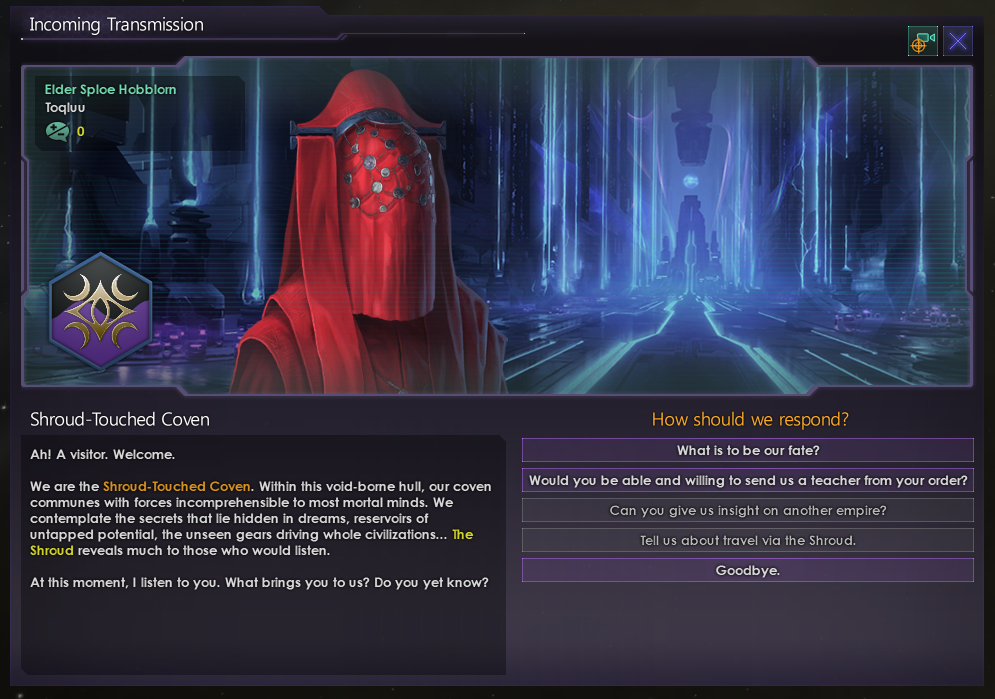Click the Shroud-Touched Coven heading
The height and width of the screenshot is (699, 995).
click(x=120, y=419)
